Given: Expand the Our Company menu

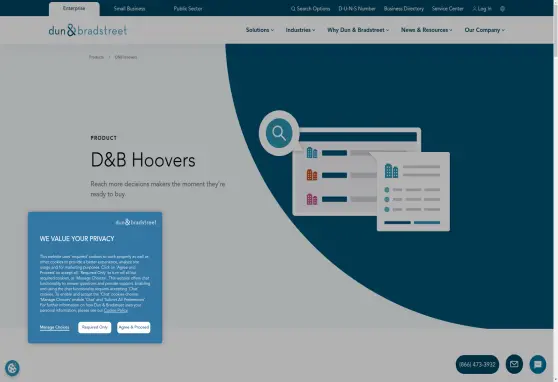Looking at the screenshot, I should point(484,30).
